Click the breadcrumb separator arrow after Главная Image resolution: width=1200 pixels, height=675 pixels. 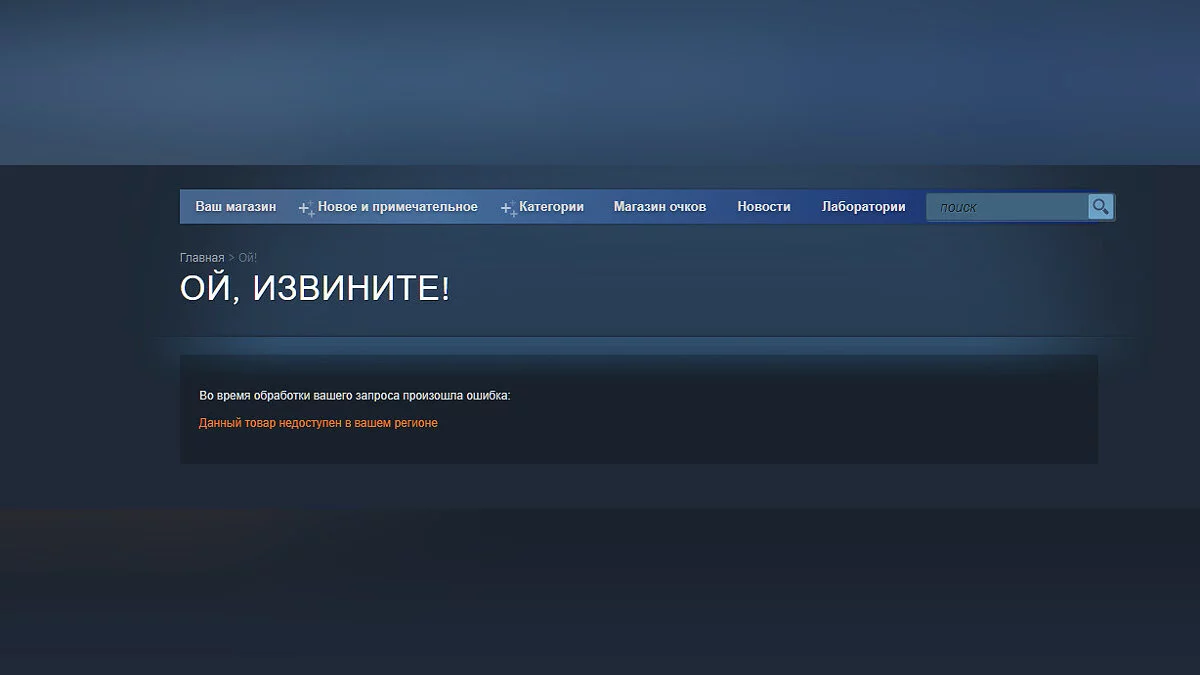231,258
